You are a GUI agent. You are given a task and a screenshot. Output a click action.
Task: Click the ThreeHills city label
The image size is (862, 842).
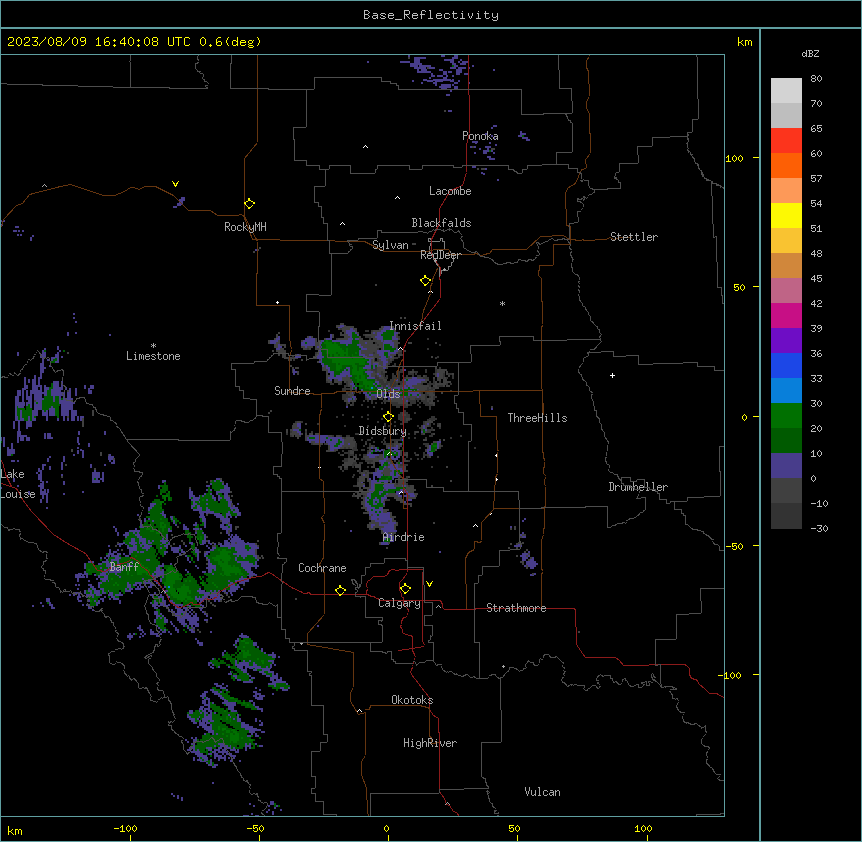[x=537, y=418]
